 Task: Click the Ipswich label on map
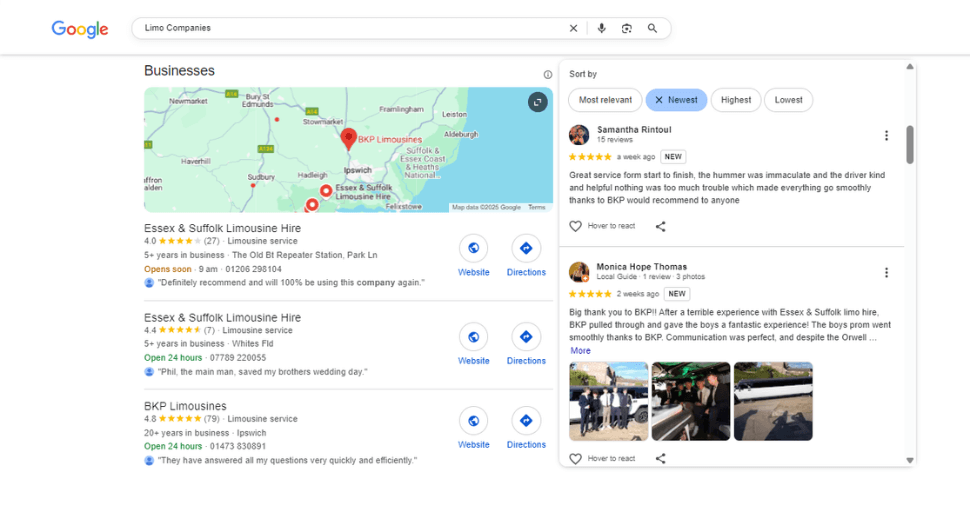click(358, 170)
